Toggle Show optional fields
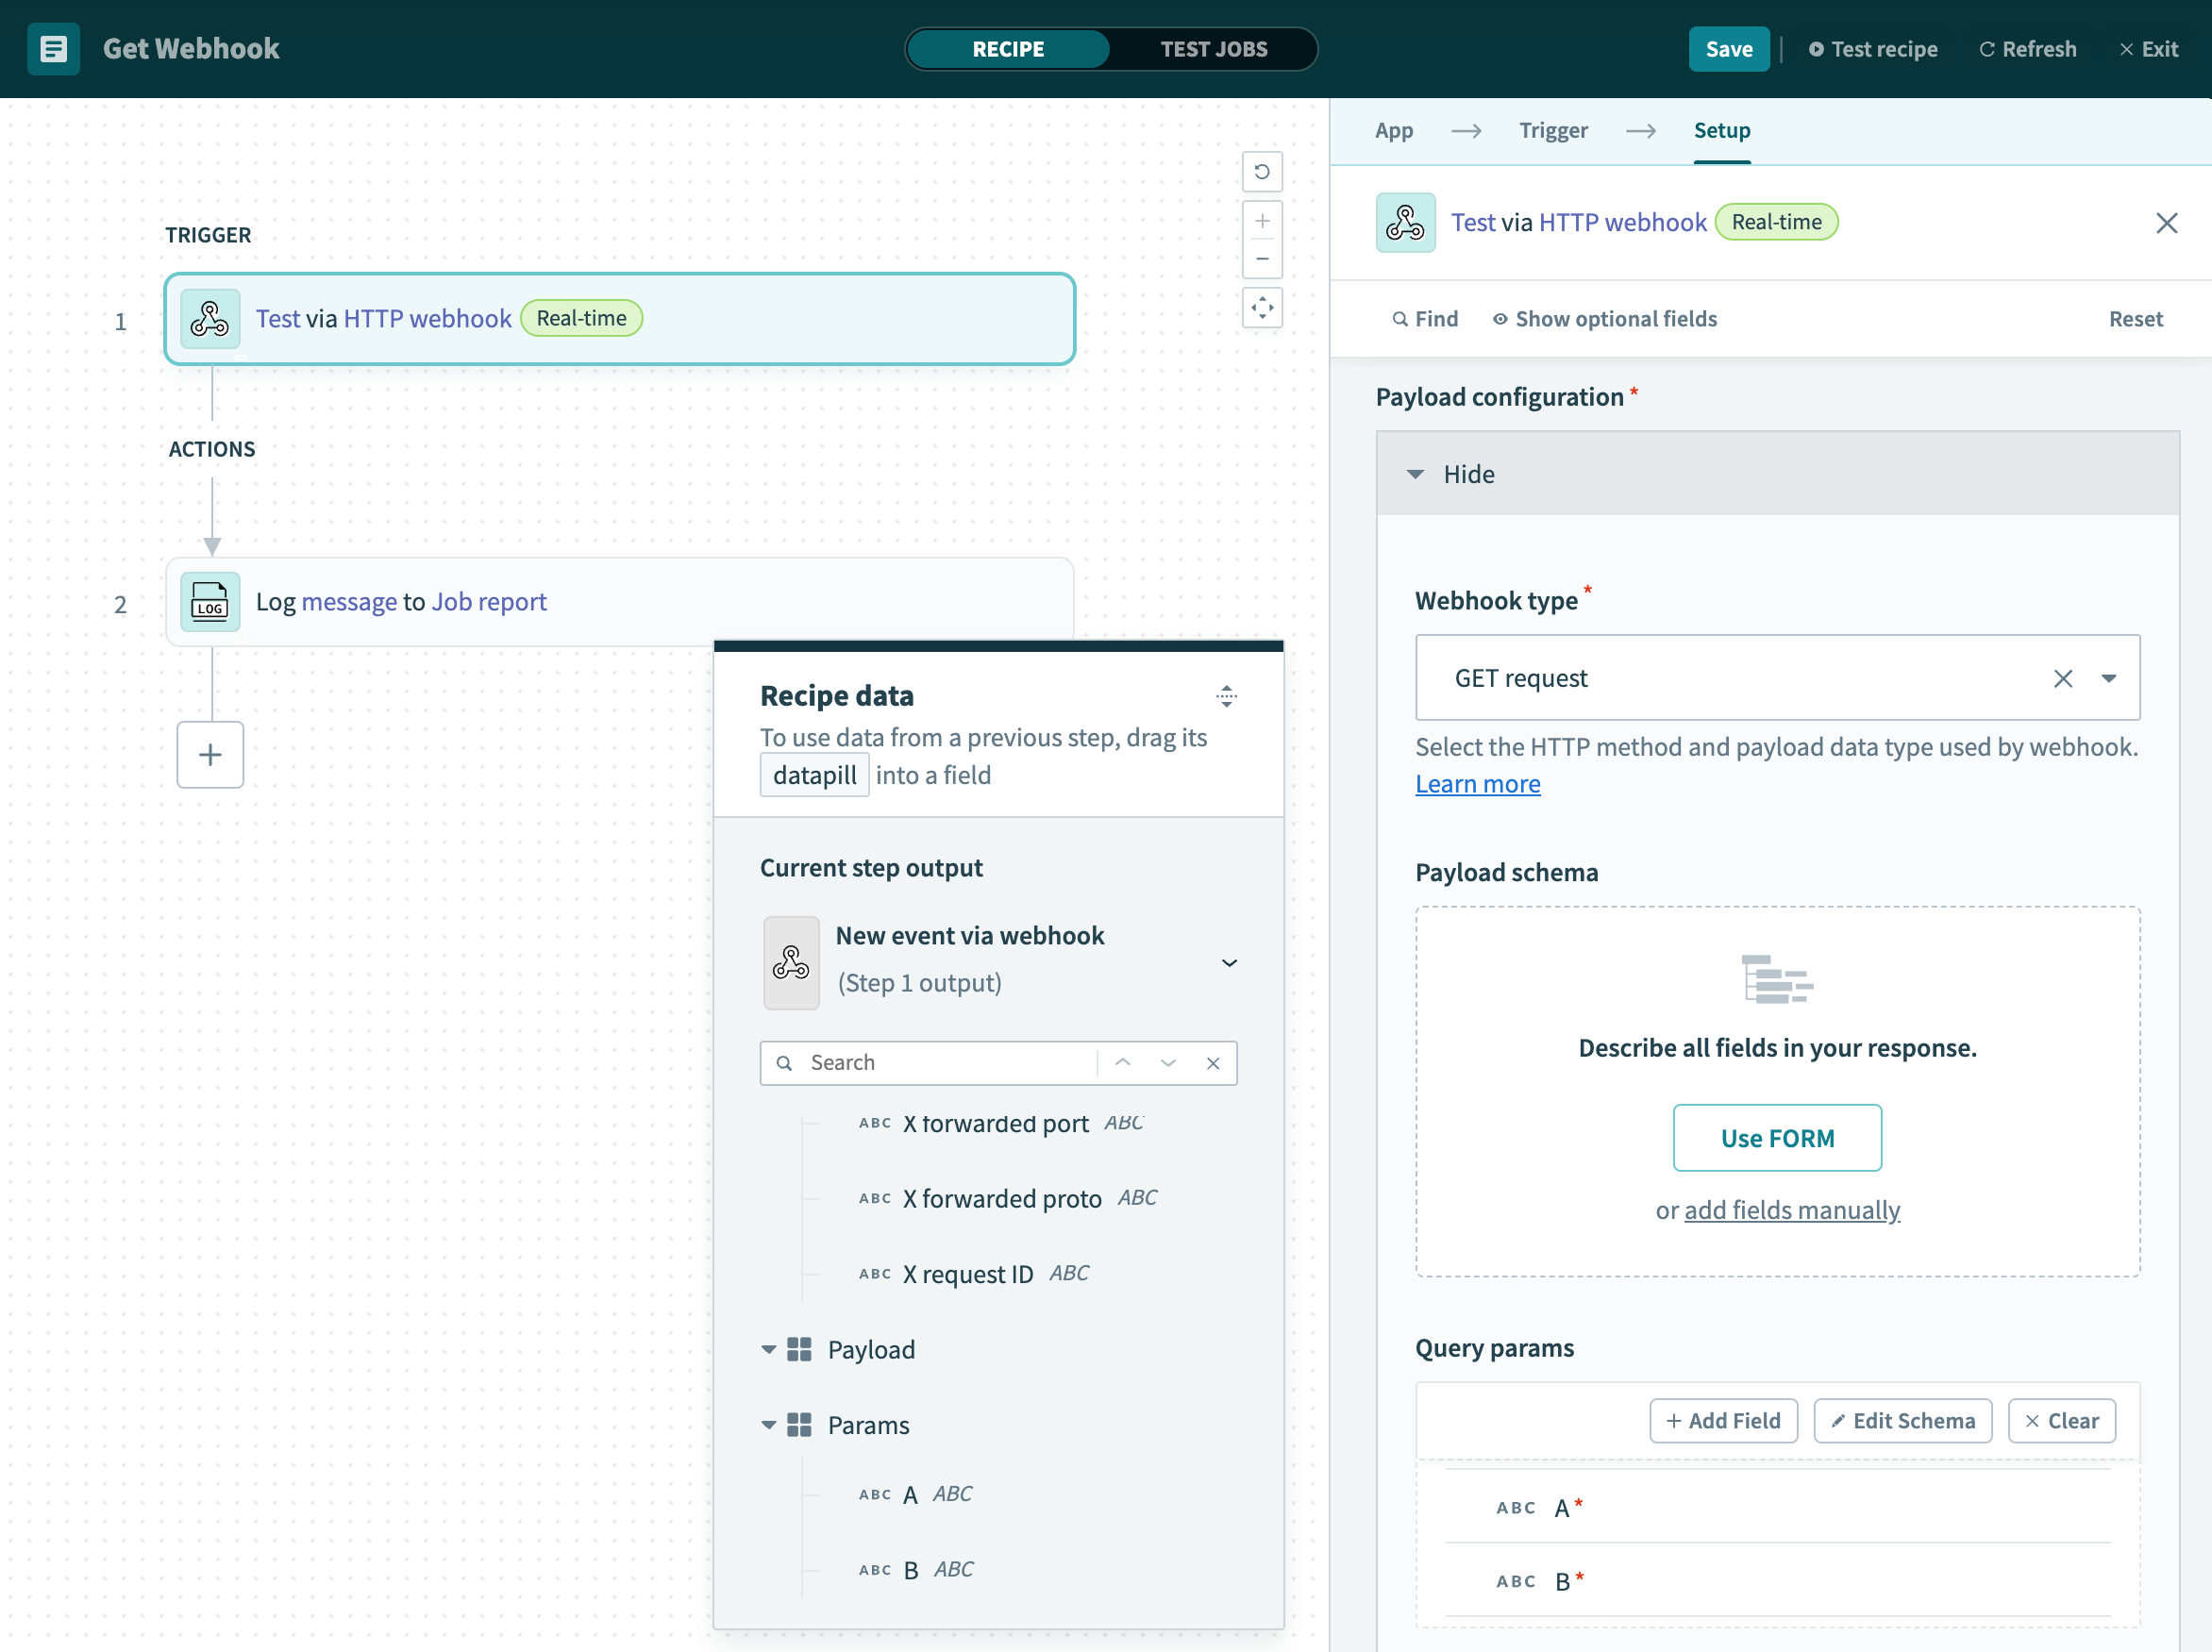The width and height of the screenshot is (2212, 1652). click(x=1604, y=319)
